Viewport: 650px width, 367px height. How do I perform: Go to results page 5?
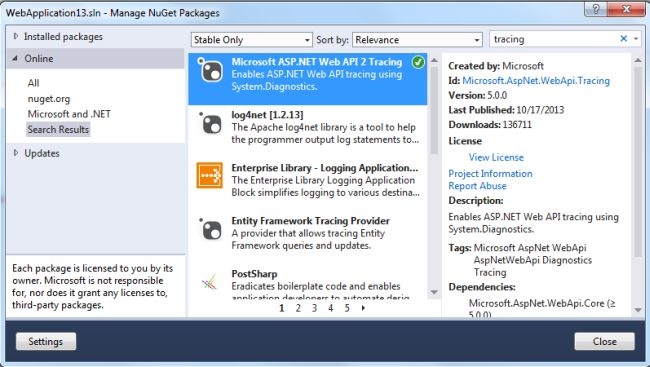(347, 308)
